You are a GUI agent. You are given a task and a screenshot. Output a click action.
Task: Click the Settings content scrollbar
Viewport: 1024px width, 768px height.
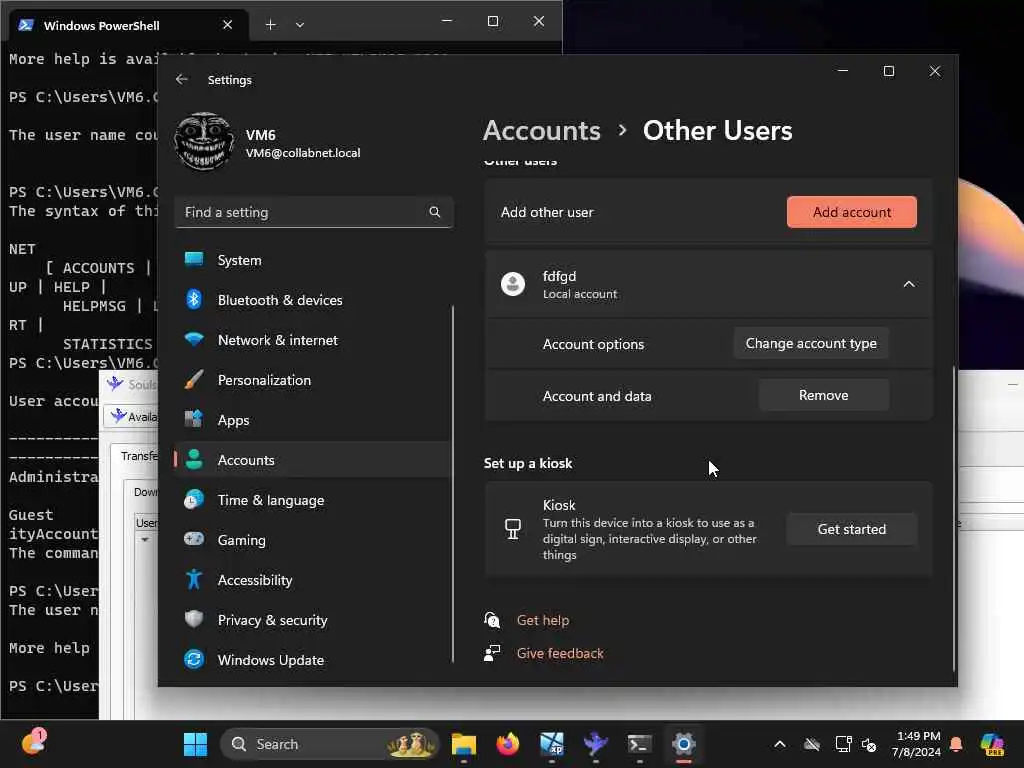pos(953,519)
